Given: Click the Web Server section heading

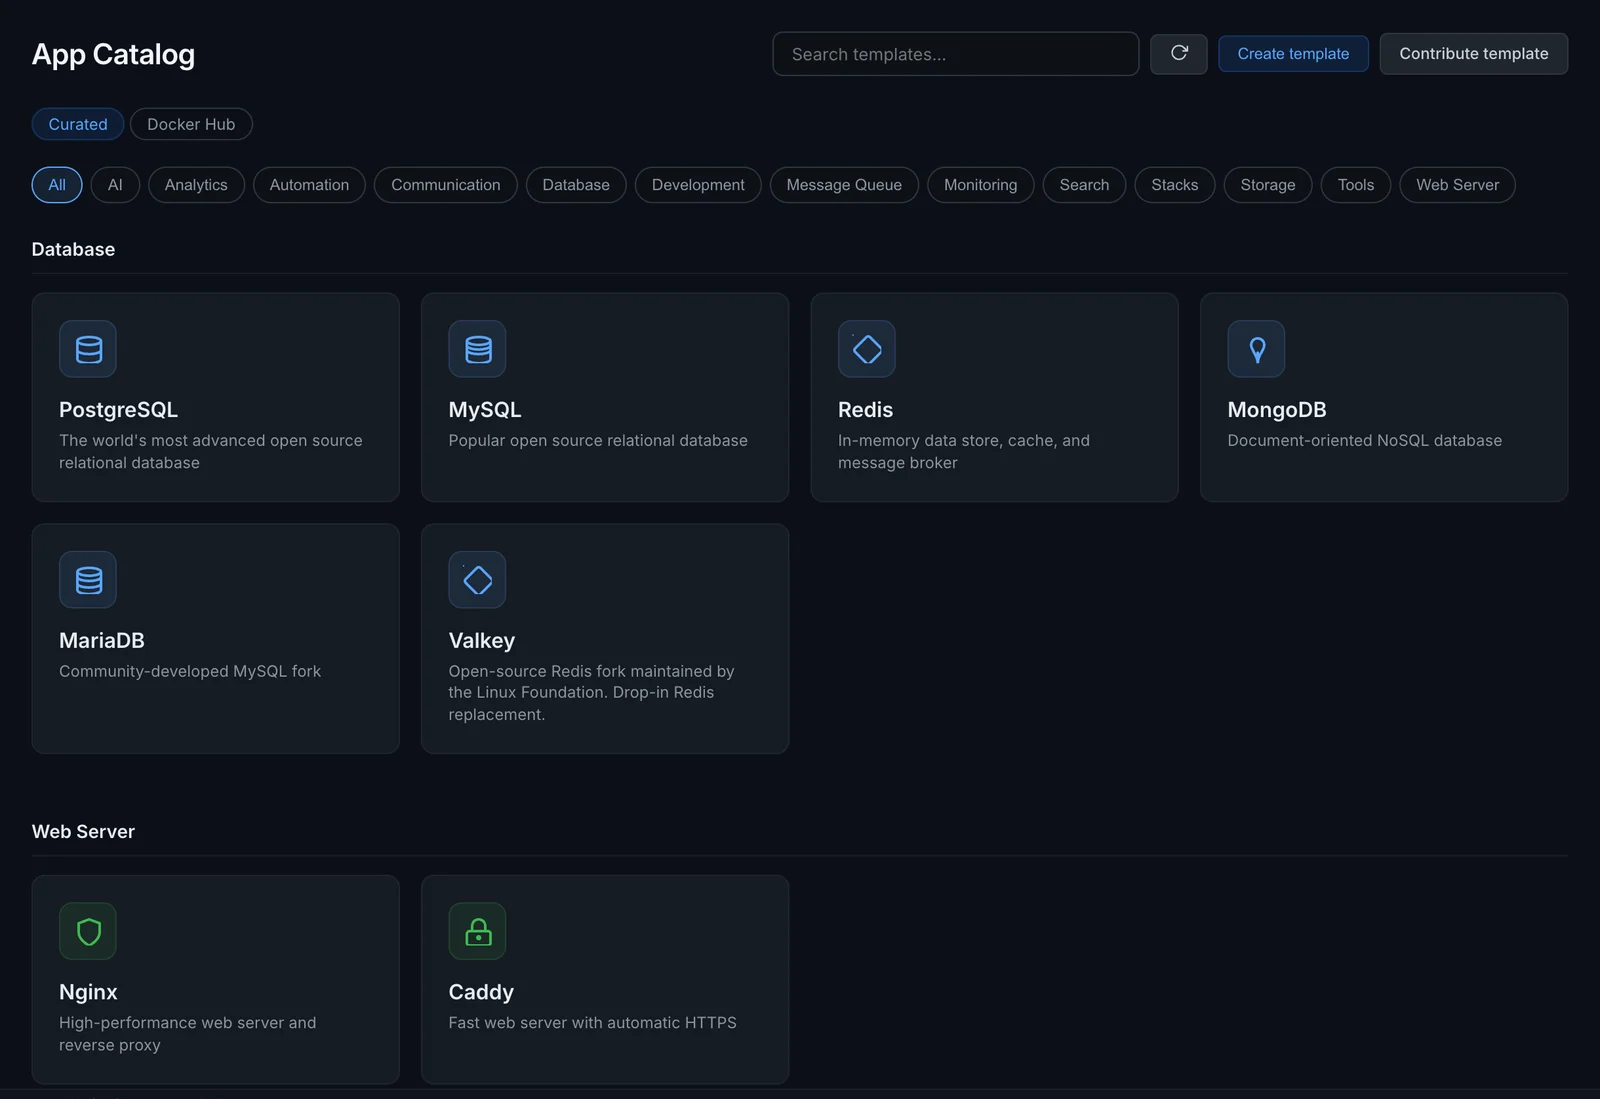Looking at the screenshot, I should coord(83,832).
